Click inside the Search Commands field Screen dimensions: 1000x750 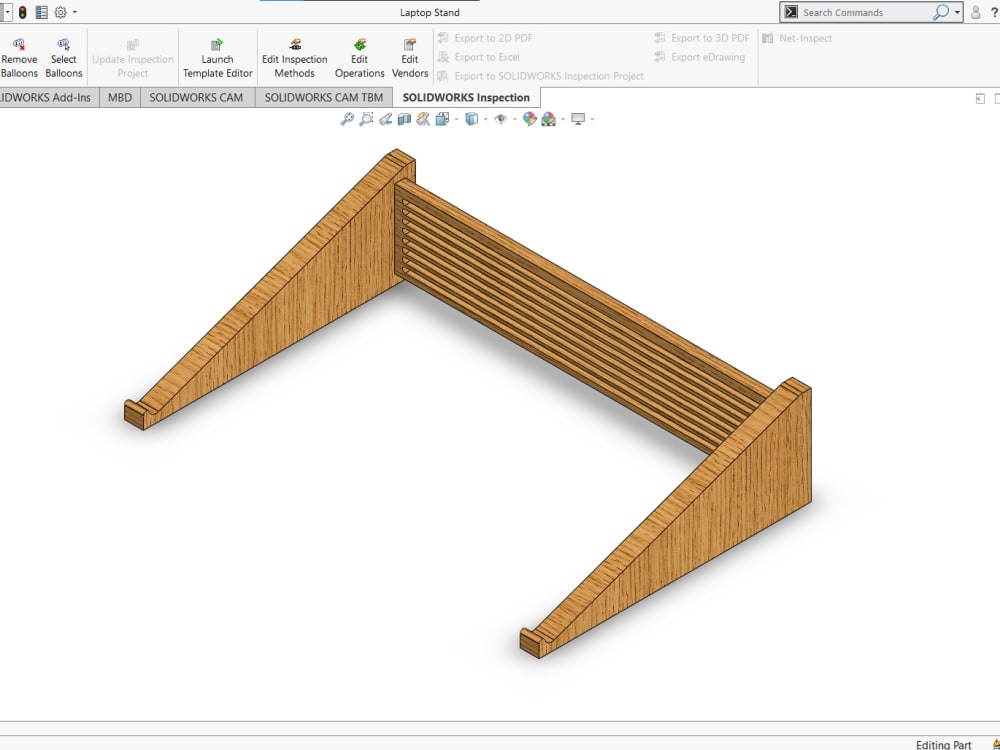coord(870,12)
